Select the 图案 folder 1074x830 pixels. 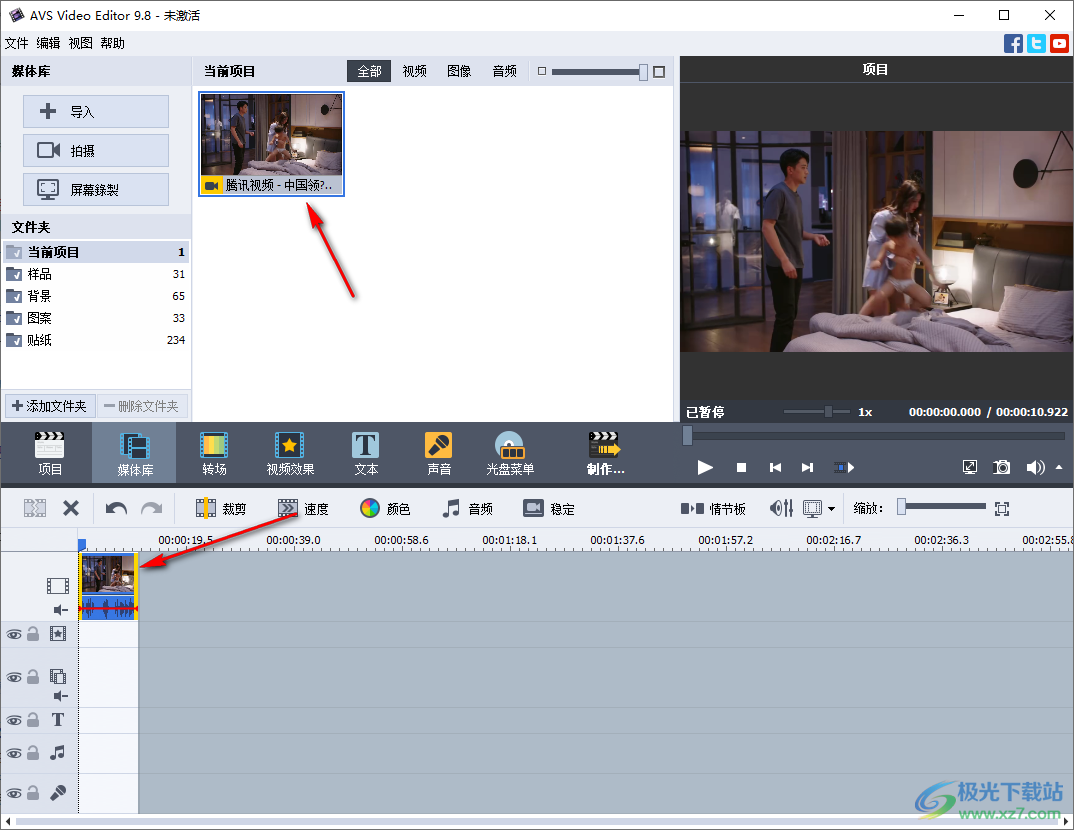[x=96, y=318]
